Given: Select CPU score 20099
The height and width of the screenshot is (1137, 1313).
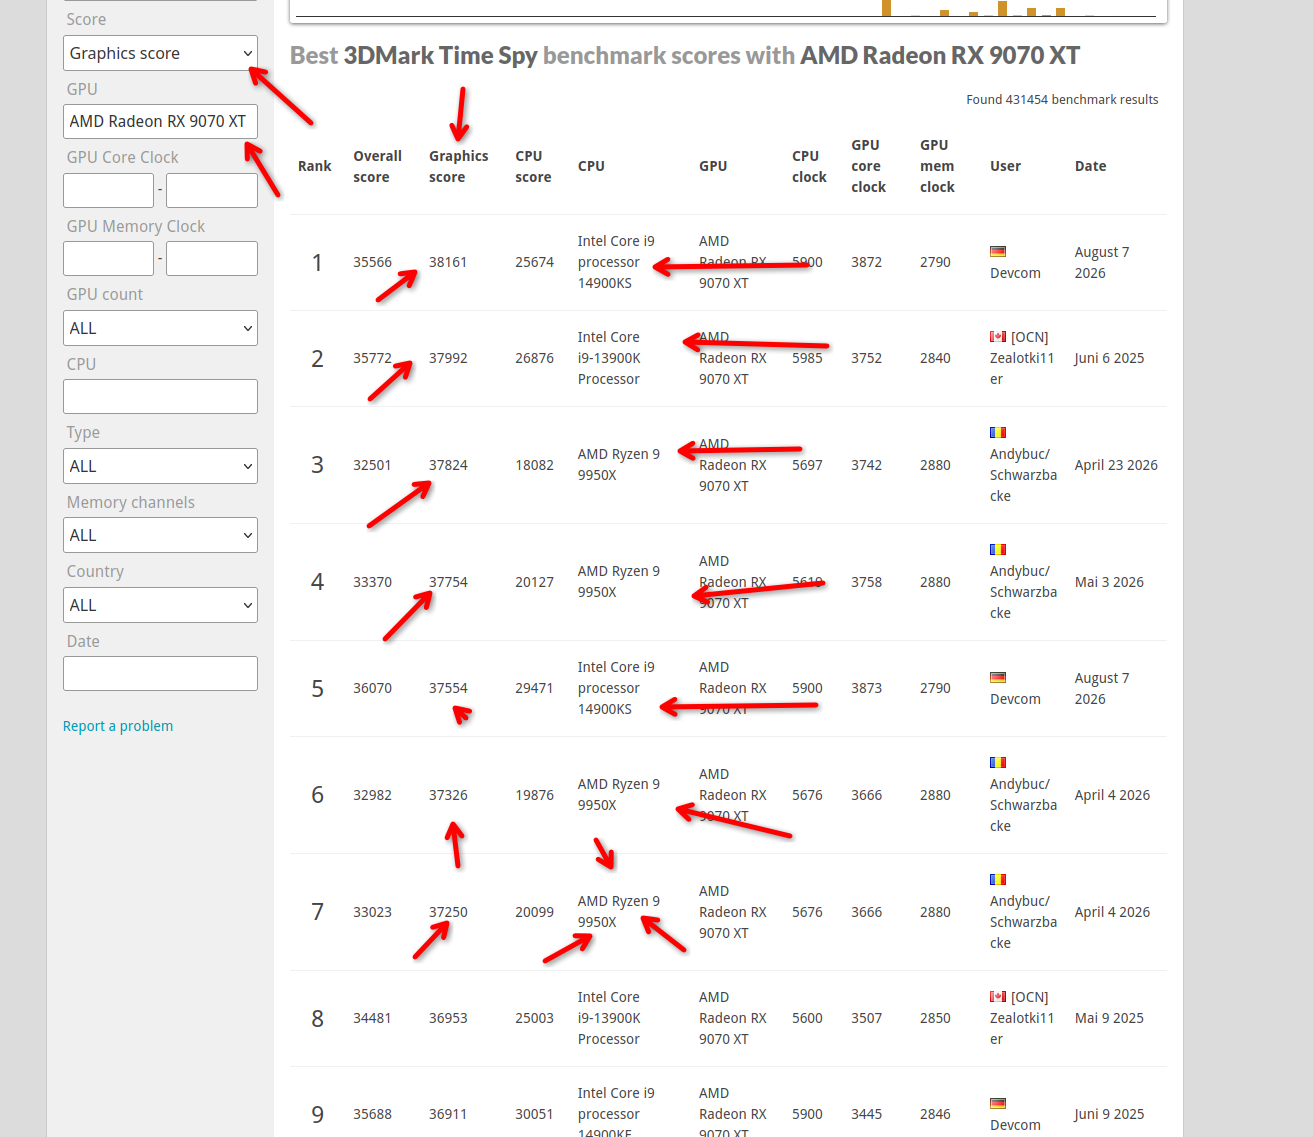Looking at the screenshot, I should (534, 912).
